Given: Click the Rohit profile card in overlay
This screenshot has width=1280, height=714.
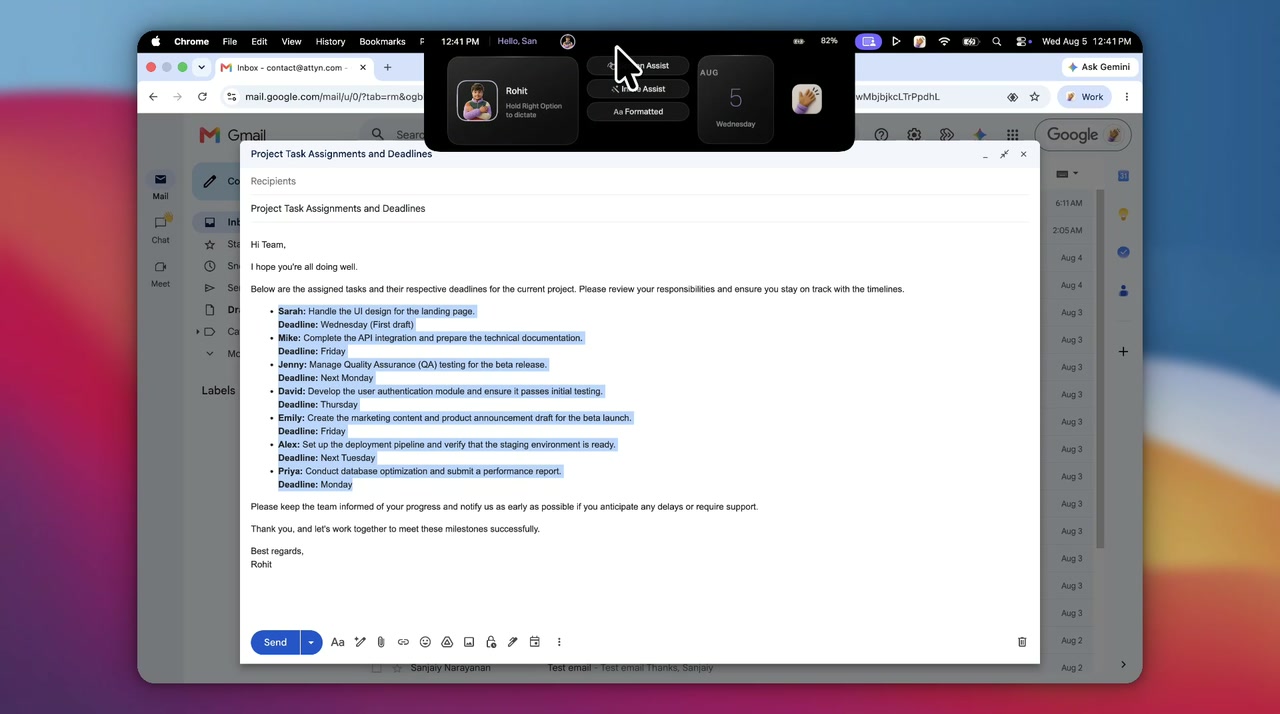Looking at the screenshot, I should point(513,100).
